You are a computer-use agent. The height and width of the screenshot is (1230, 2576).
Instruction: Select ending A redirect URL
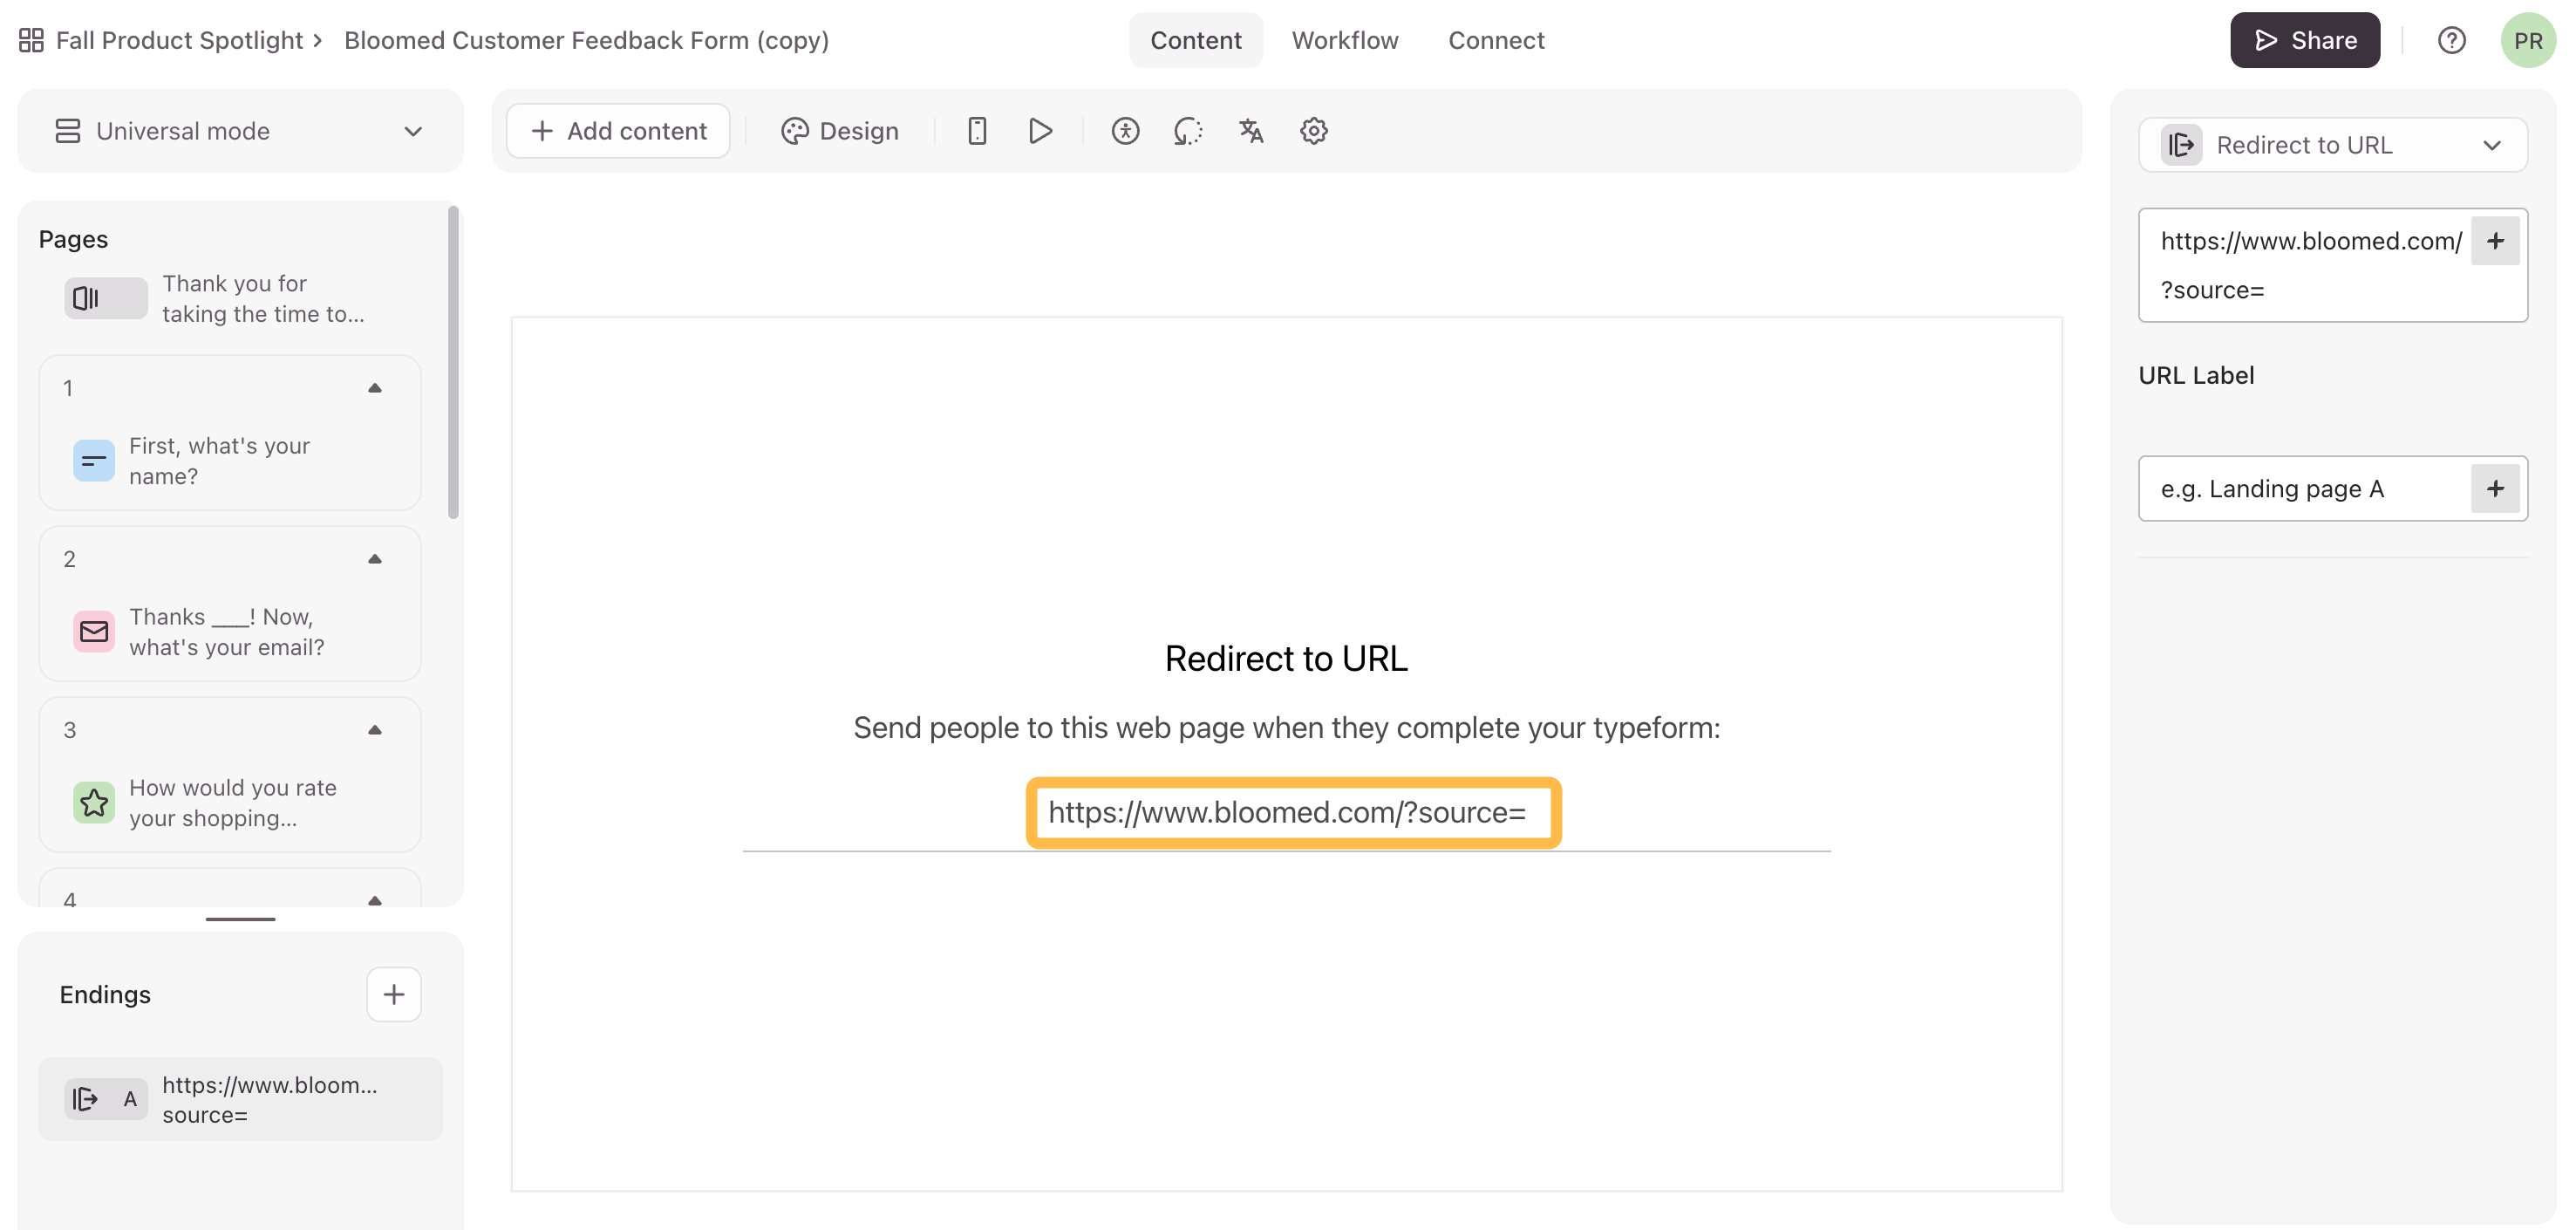[x=240, y=1099]
